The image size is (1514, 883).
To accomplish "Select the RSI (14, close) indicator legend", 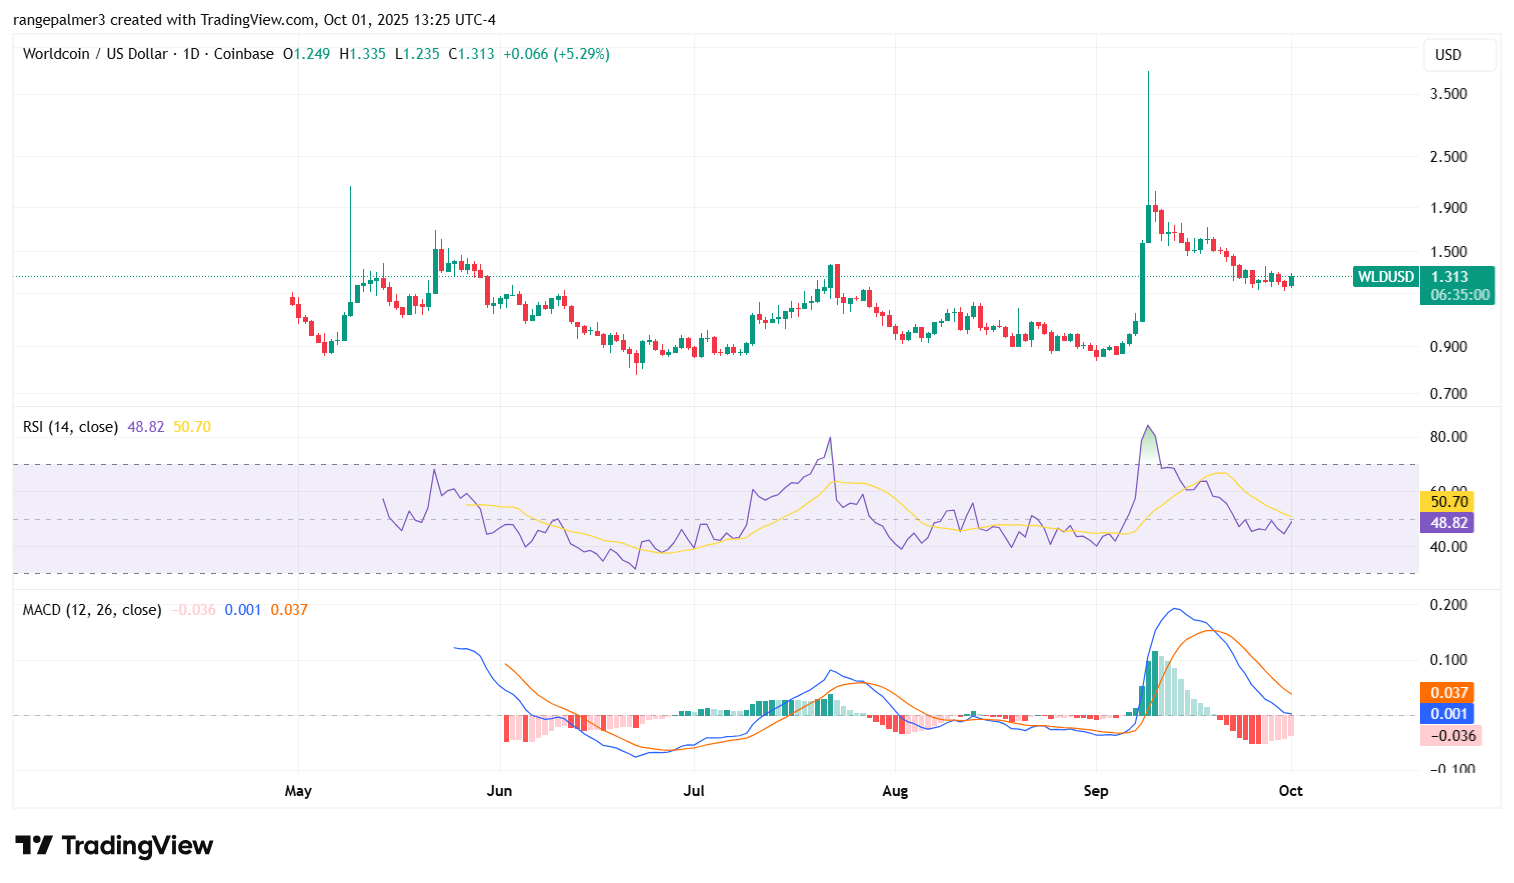I will [70, 426].
